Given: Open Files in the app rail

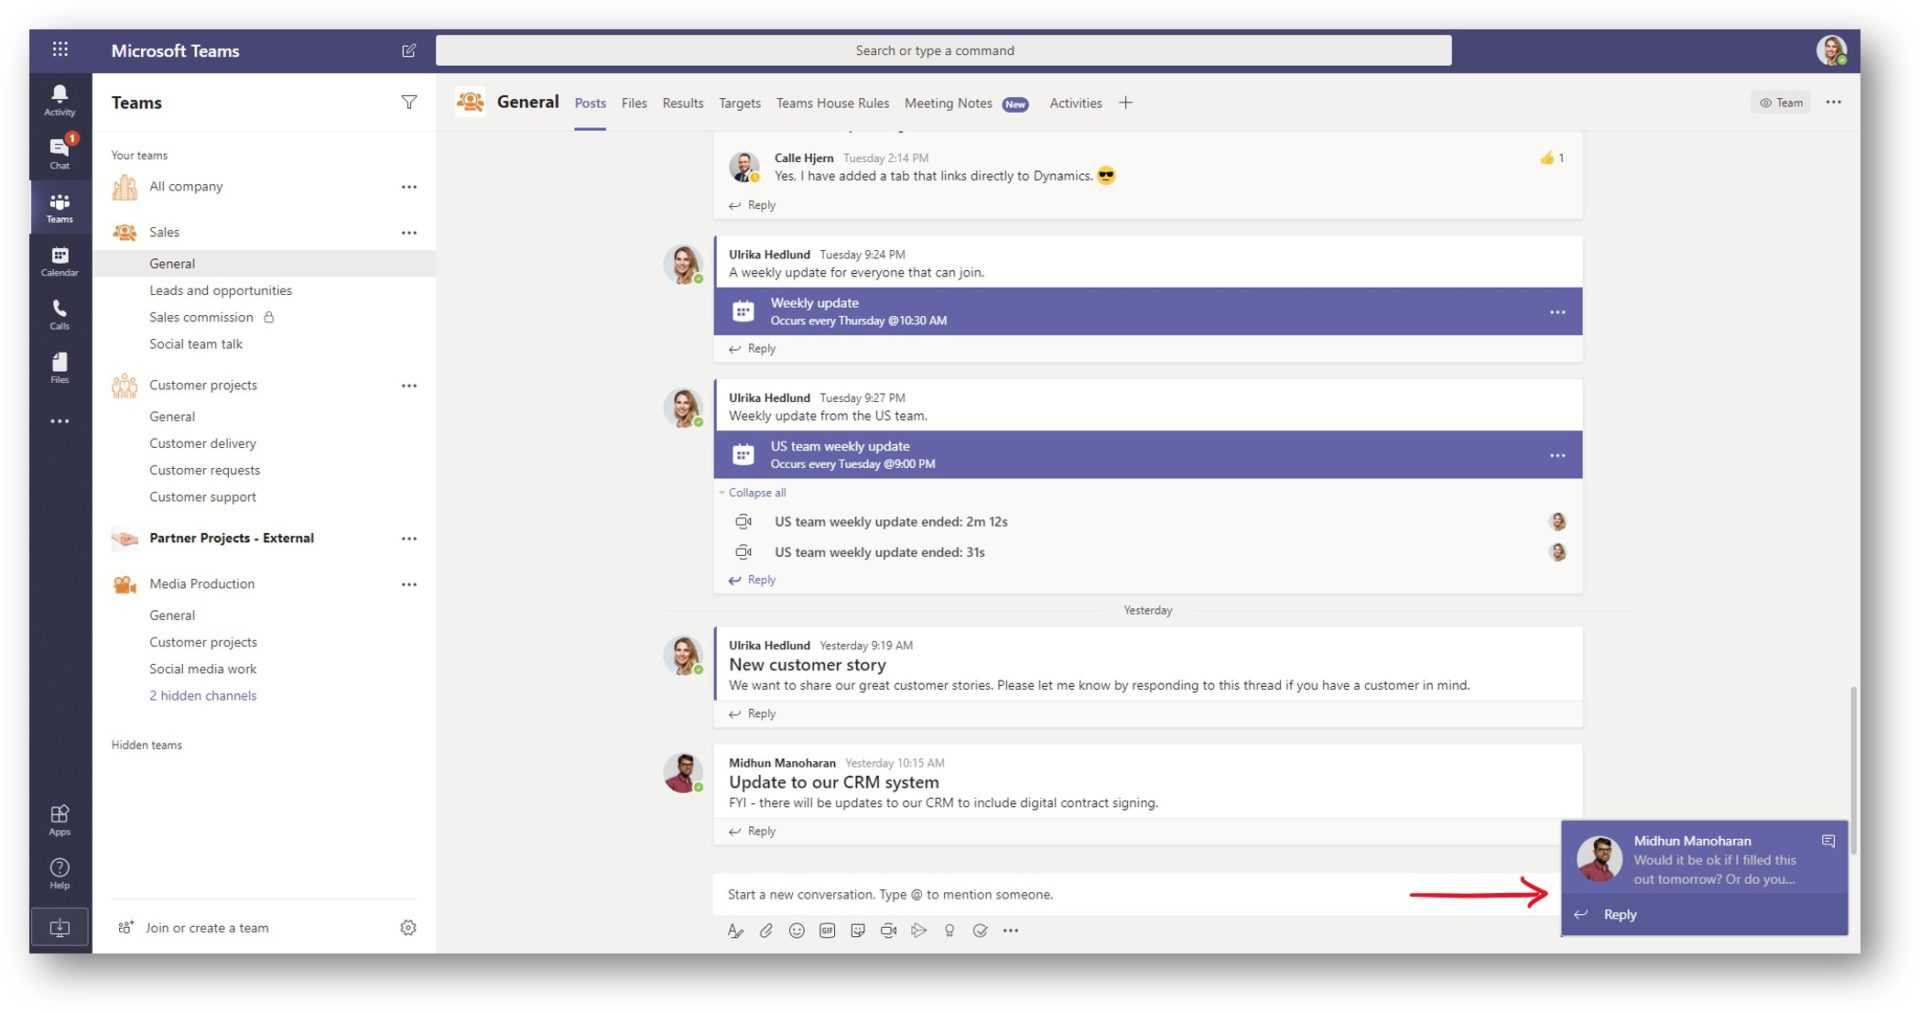Looking at the screenshot, I should pyautogui.click(x=60, y=367).
